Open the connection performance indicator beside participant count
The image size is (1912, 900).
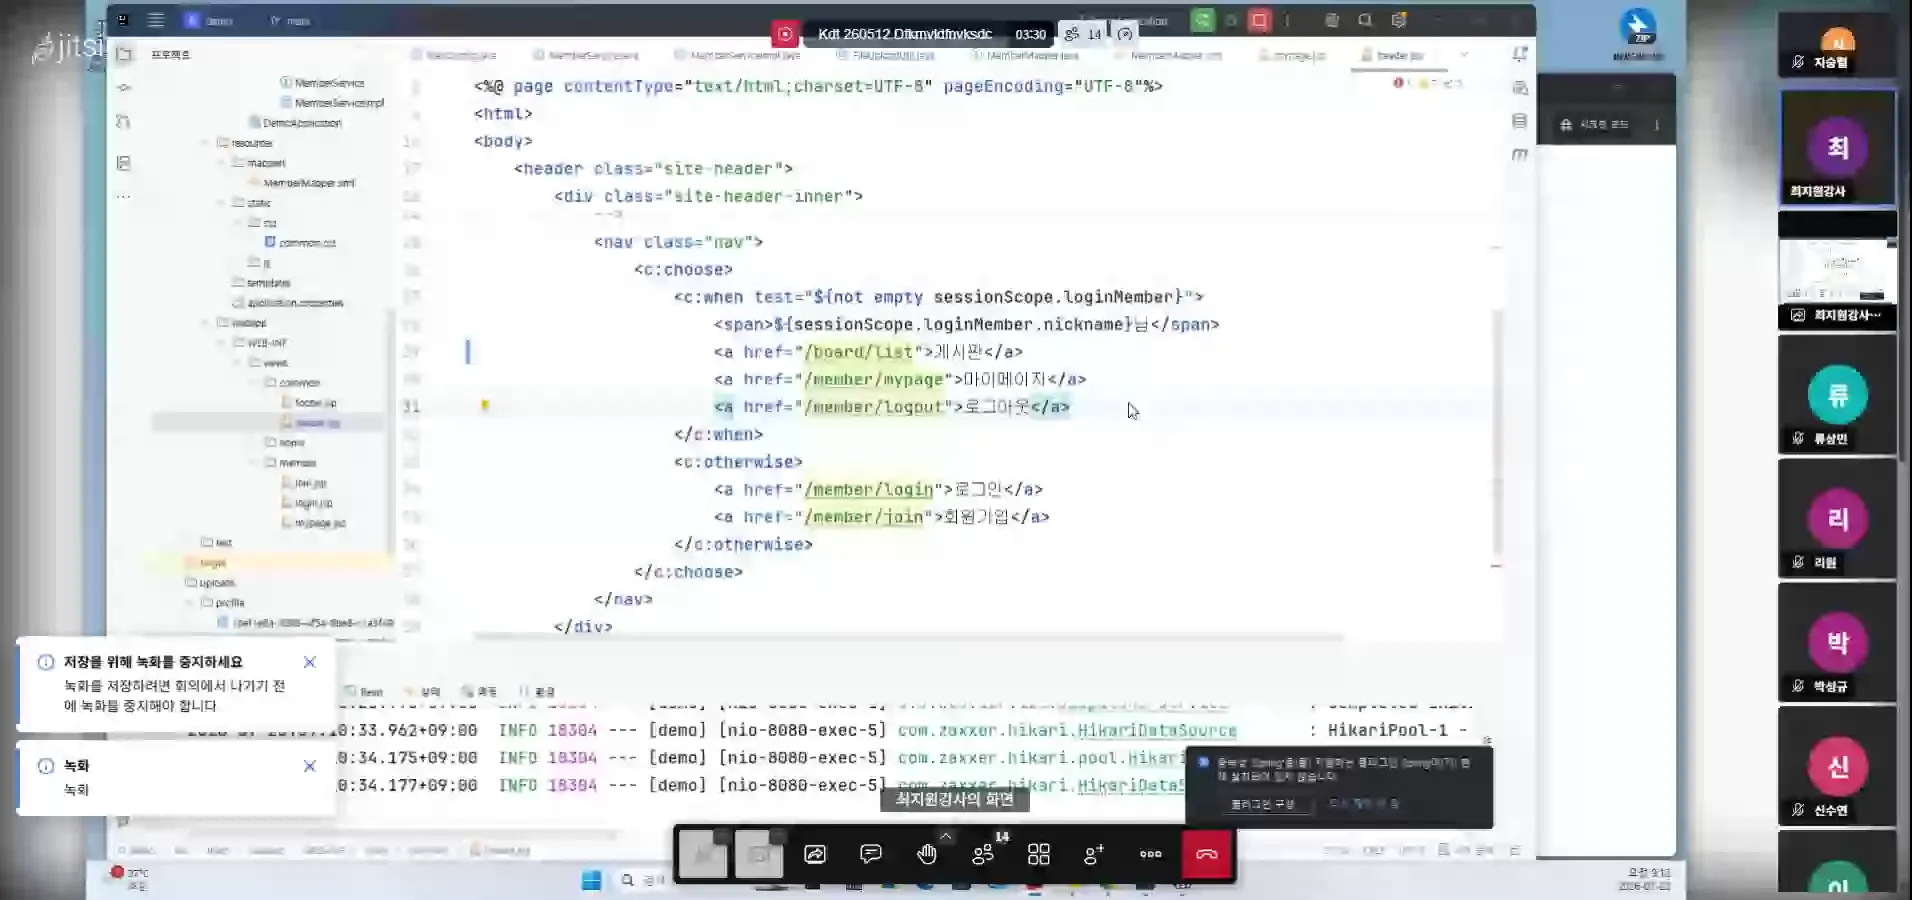[x=1125, y=34]
